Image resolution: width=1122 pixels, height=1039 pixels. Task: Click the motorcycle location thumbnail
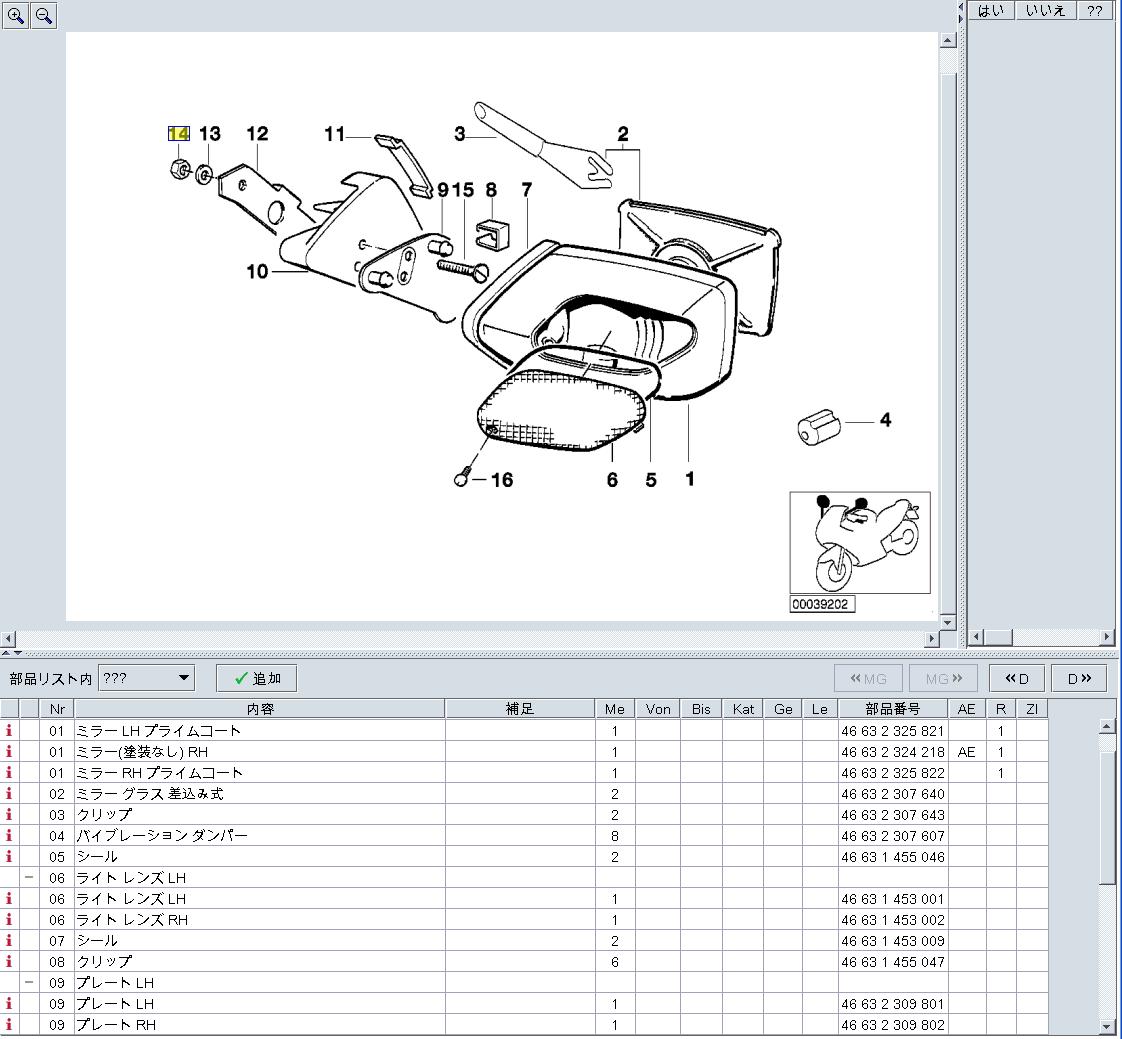tap(859, 542)
